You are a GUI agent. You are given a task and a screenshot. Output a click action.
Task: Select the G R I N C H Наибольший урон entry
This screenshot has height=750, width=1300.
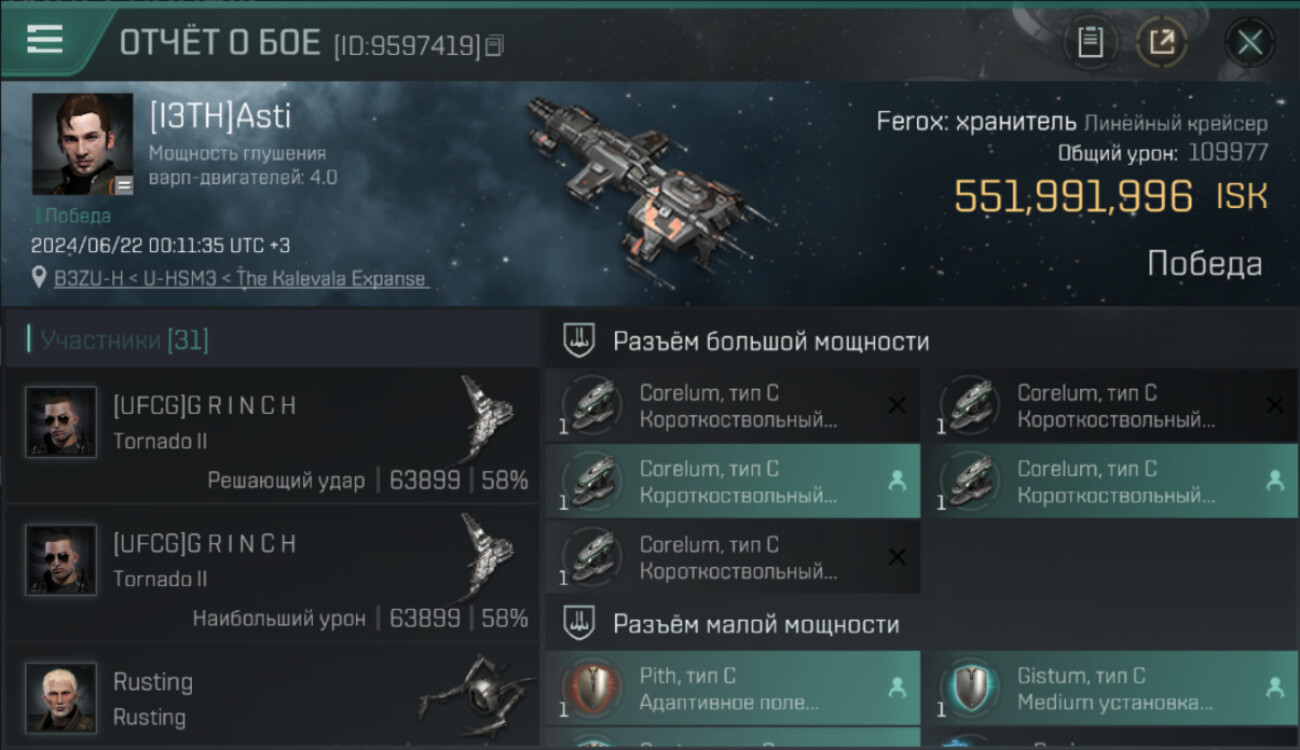pyautogui.click(x=272, y=573)
